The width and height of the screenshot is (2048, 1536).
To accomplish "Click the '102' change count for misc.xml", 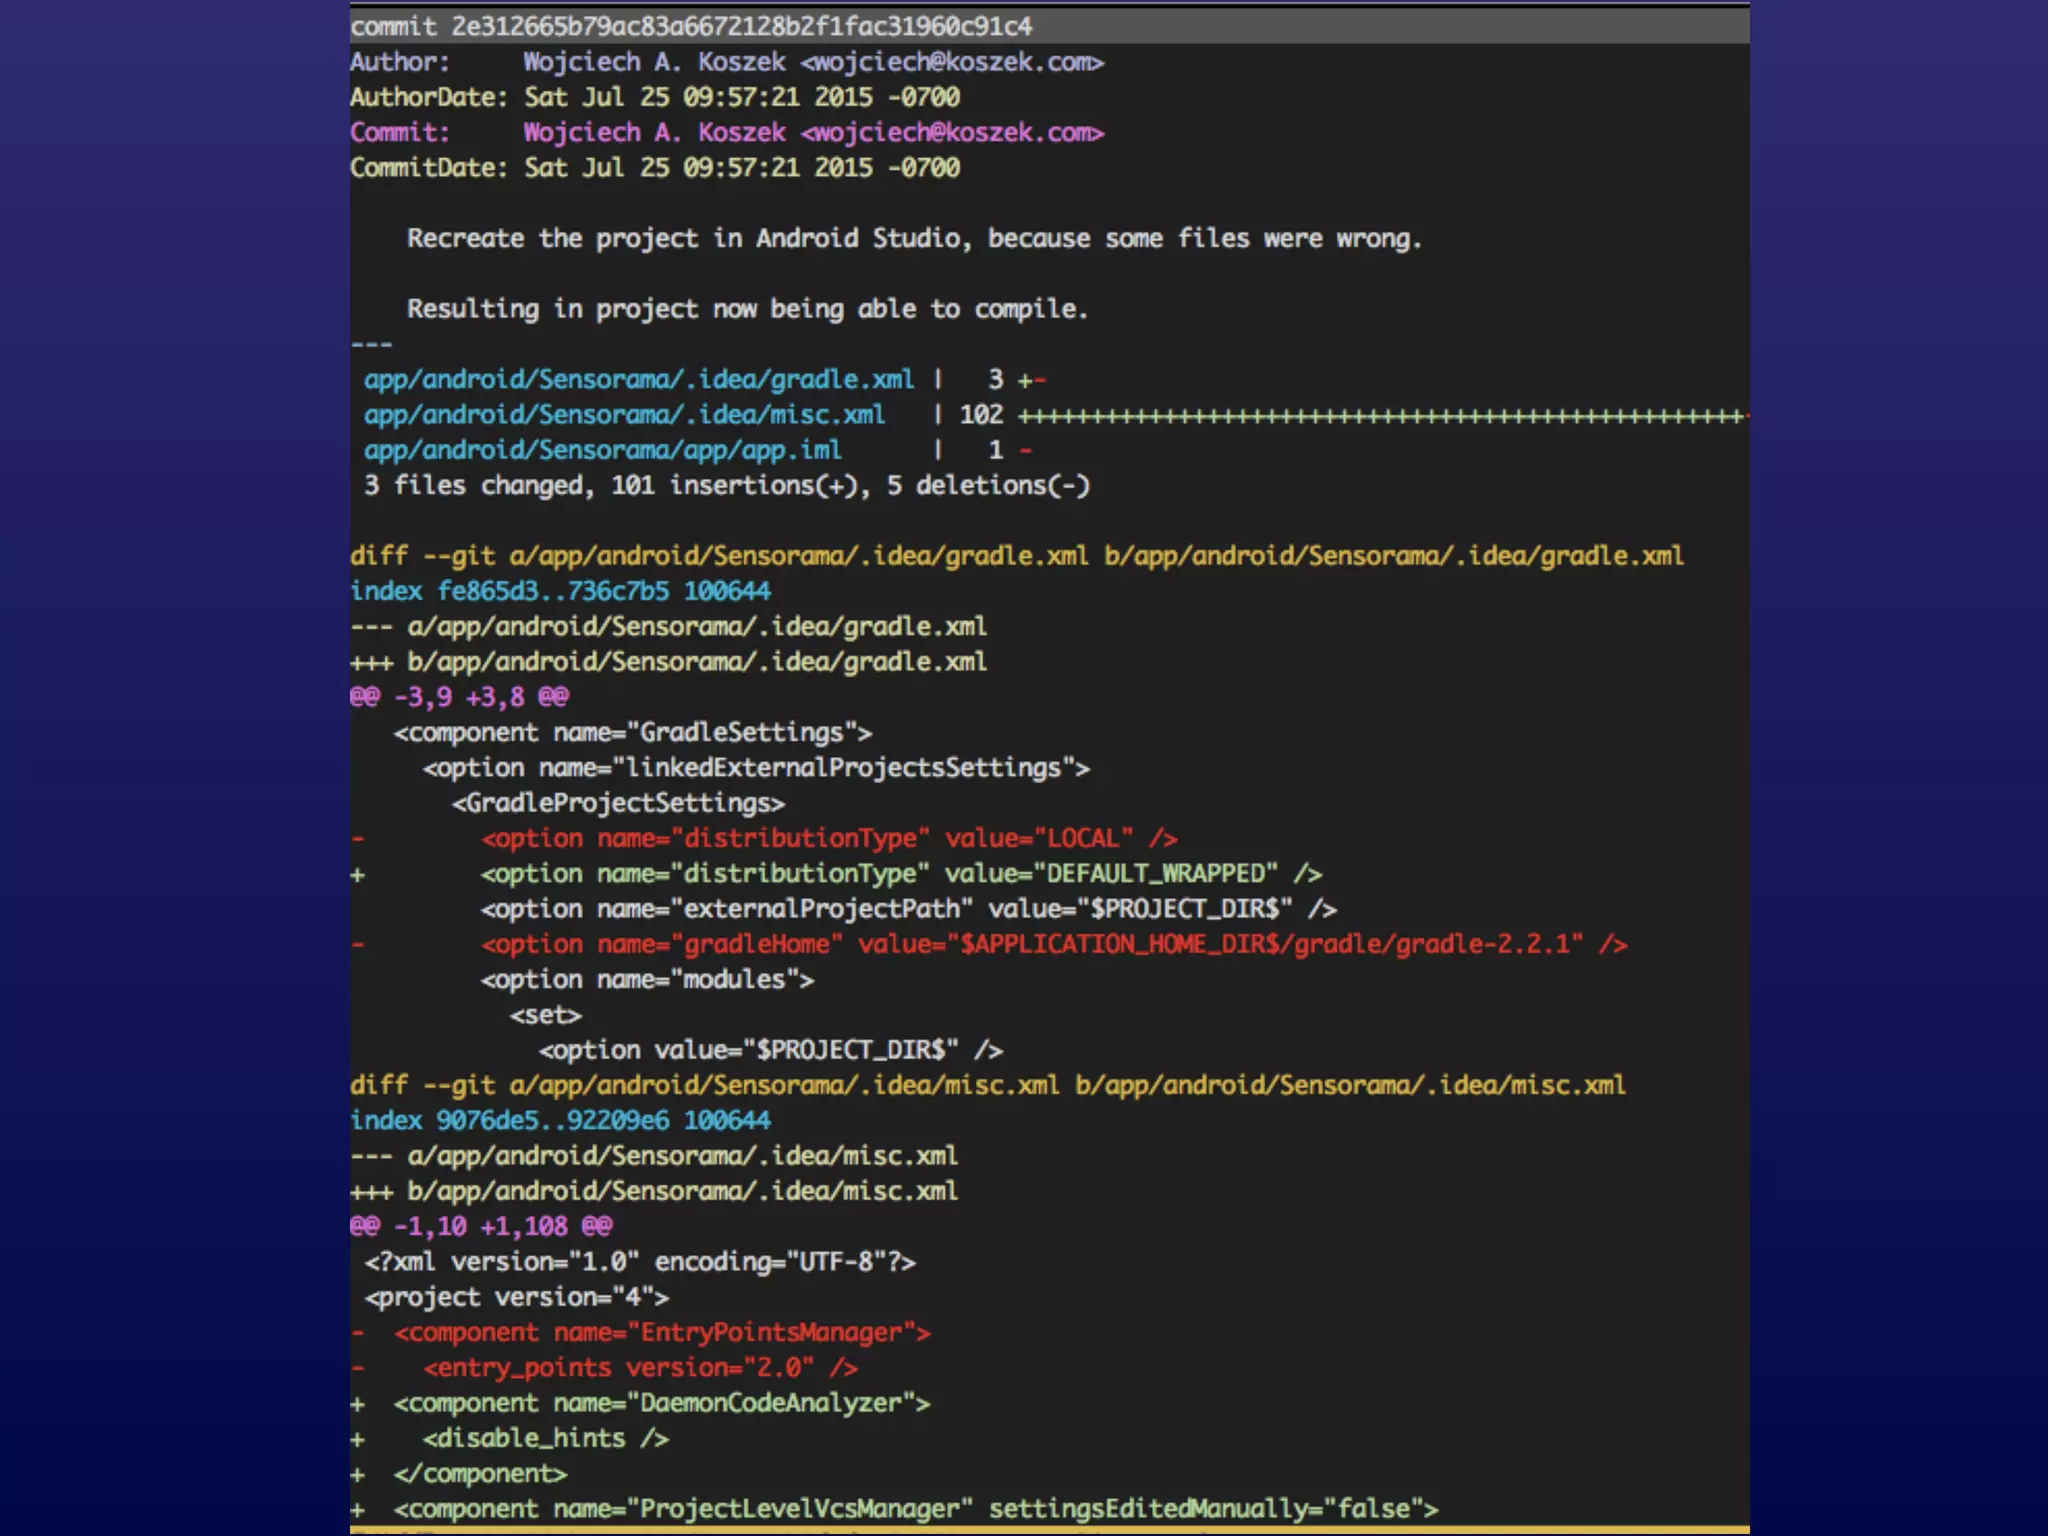I will [981, 414].
